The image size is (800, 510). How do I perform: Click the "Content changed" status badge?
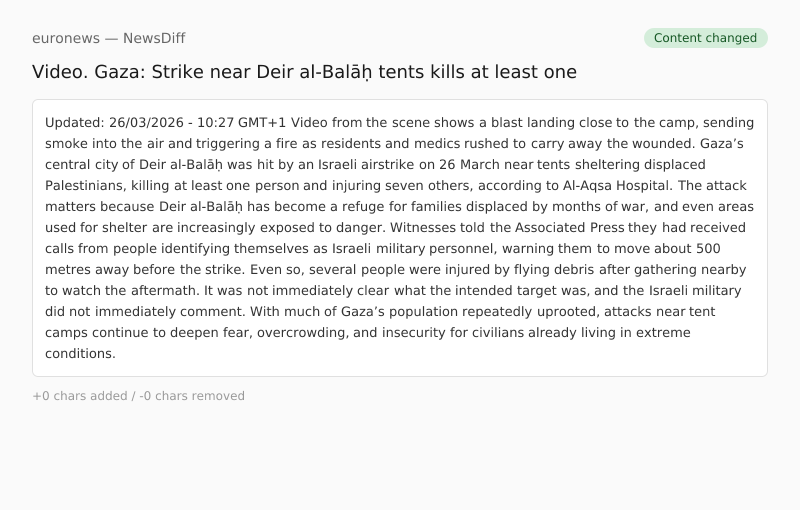705,38
